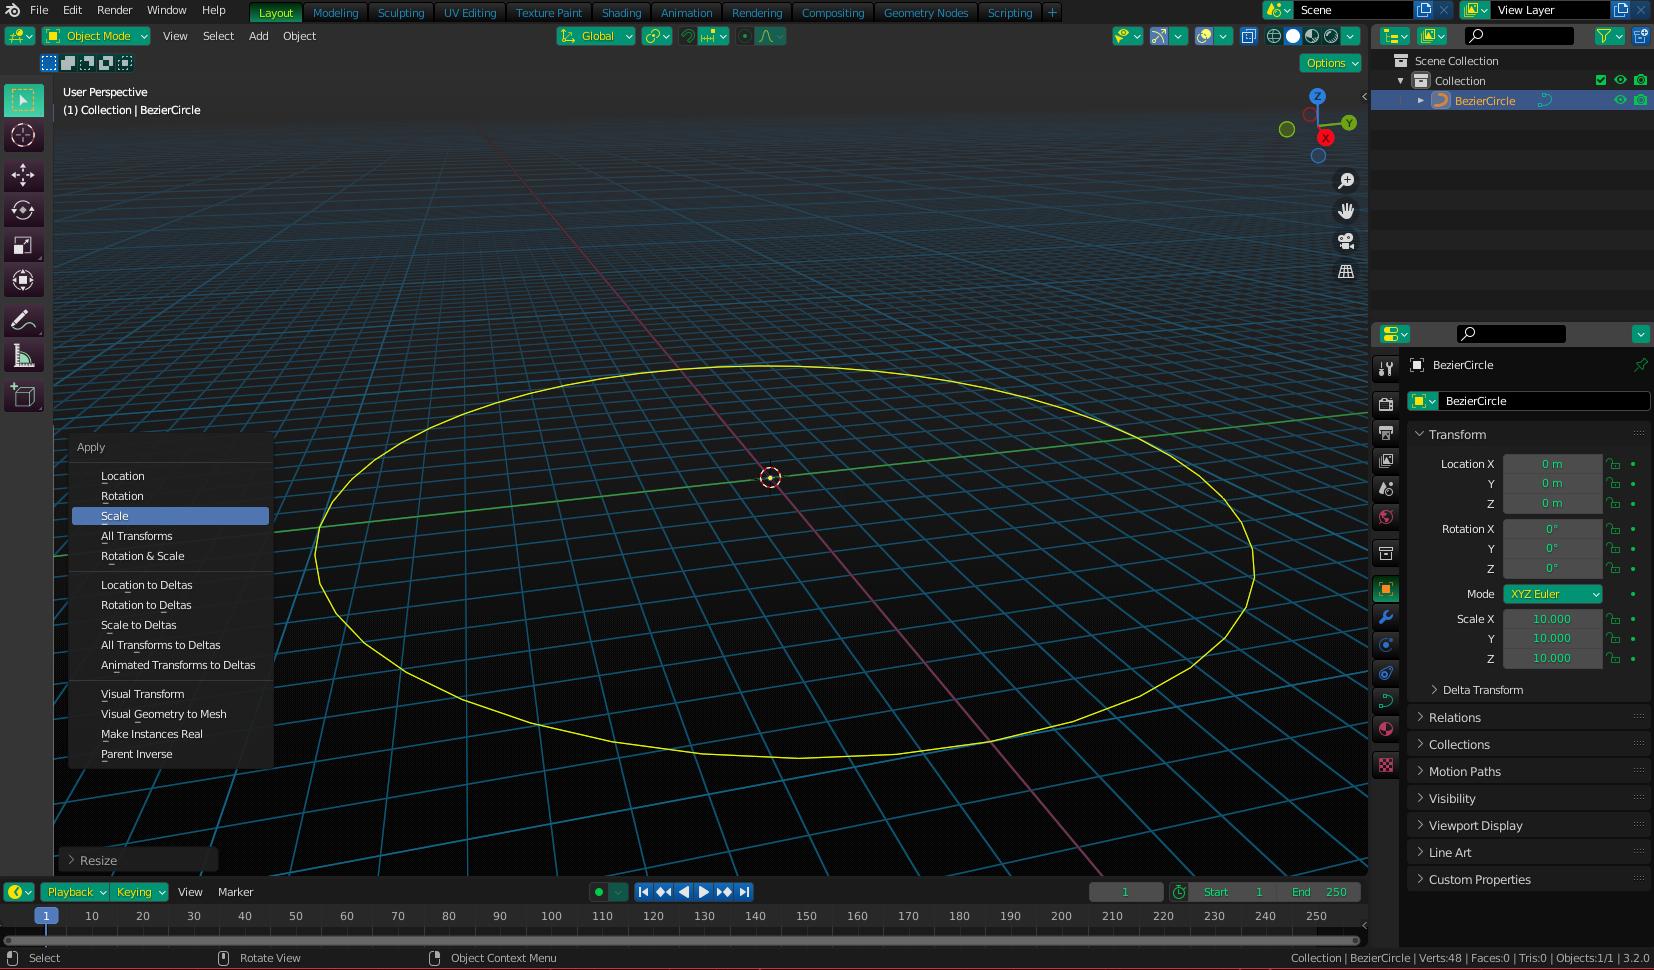
Task: Click the current frame number field
Action: click(1126, 892)
